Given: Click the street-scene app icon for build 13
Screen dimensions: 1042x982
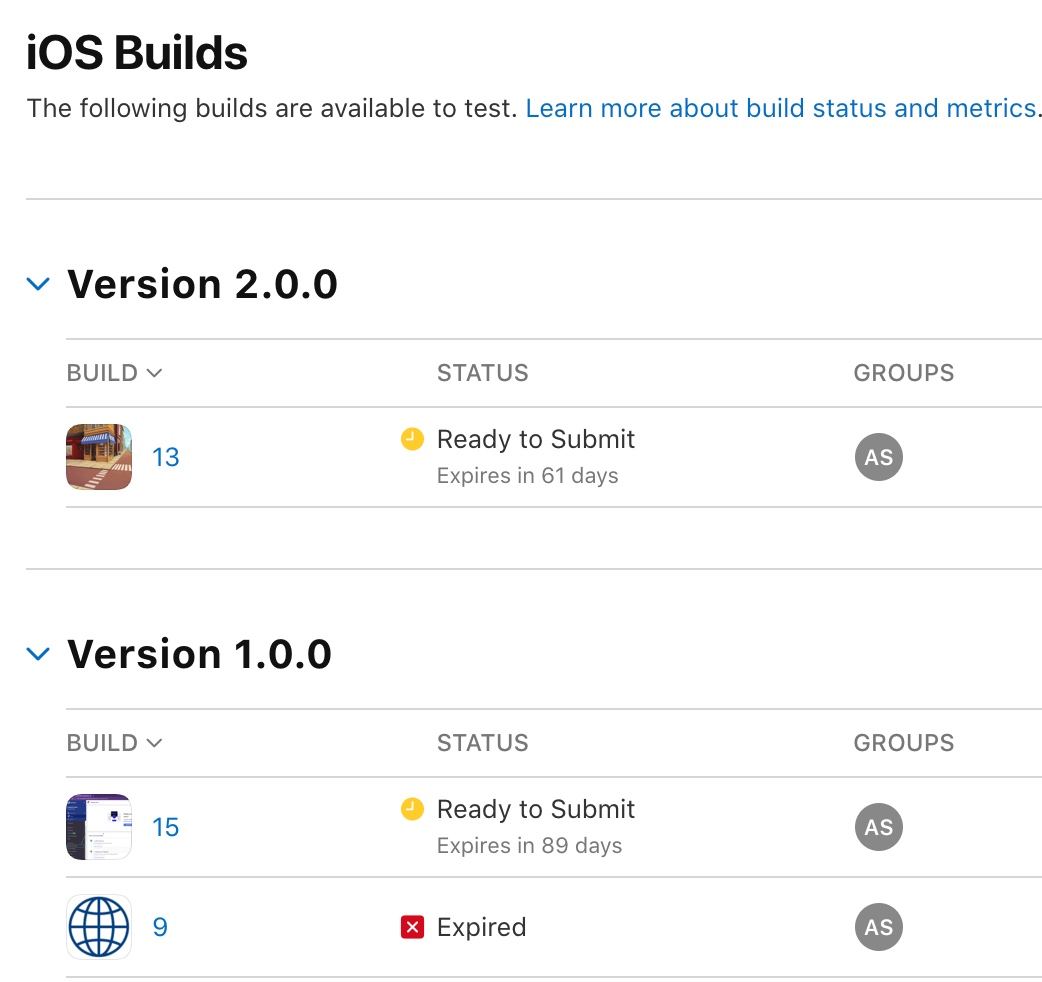Looking at the screenshot, I should tap(99, 457).
